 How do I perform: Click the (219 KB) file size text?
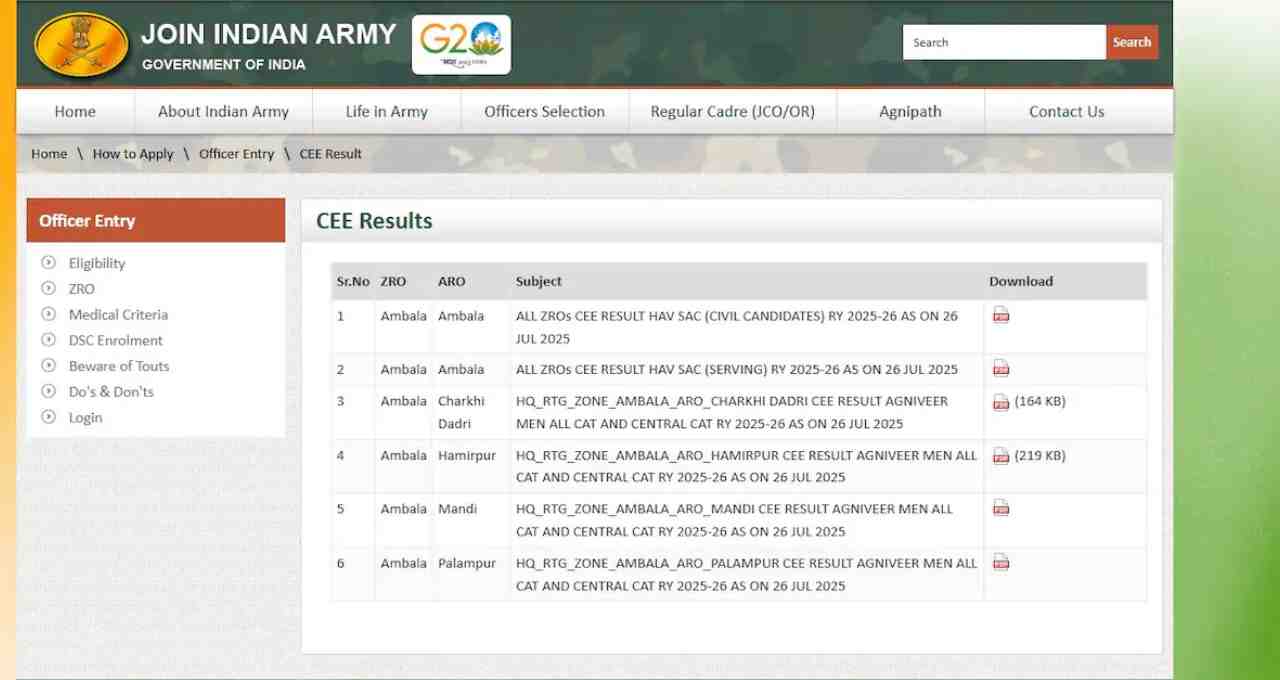point(1040,456)
